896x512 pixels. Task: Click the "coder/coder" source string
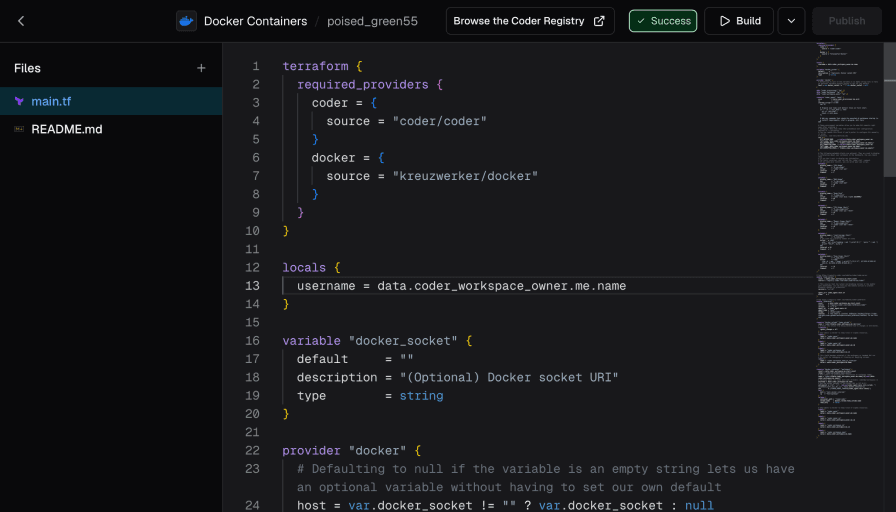(439, 121)
